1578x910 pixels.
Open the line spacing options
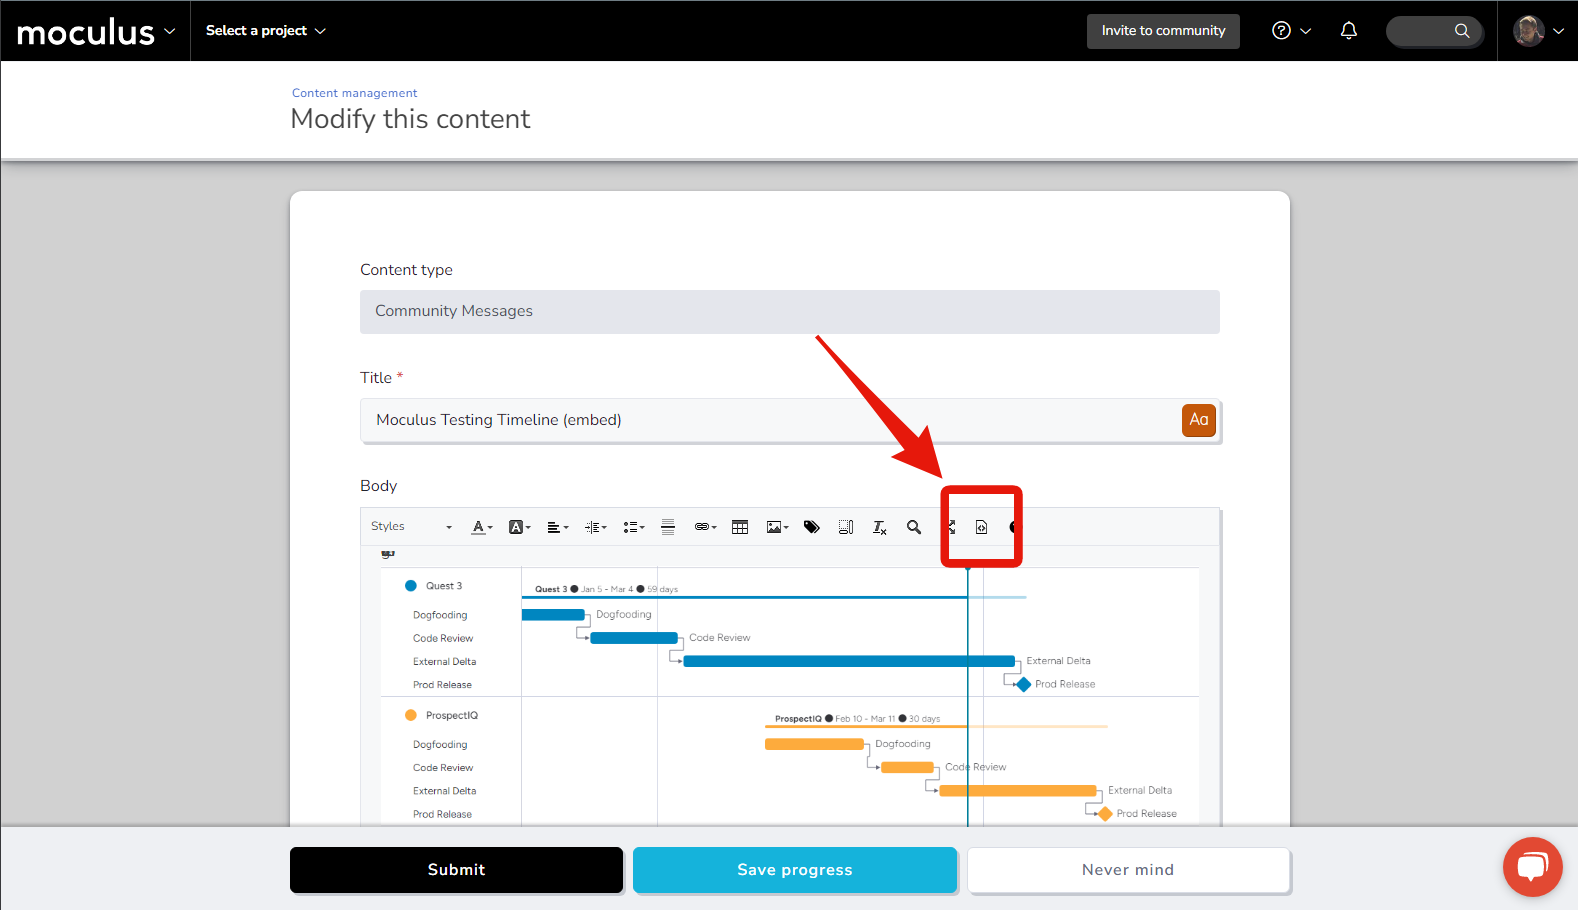click(x=595, y=527)
